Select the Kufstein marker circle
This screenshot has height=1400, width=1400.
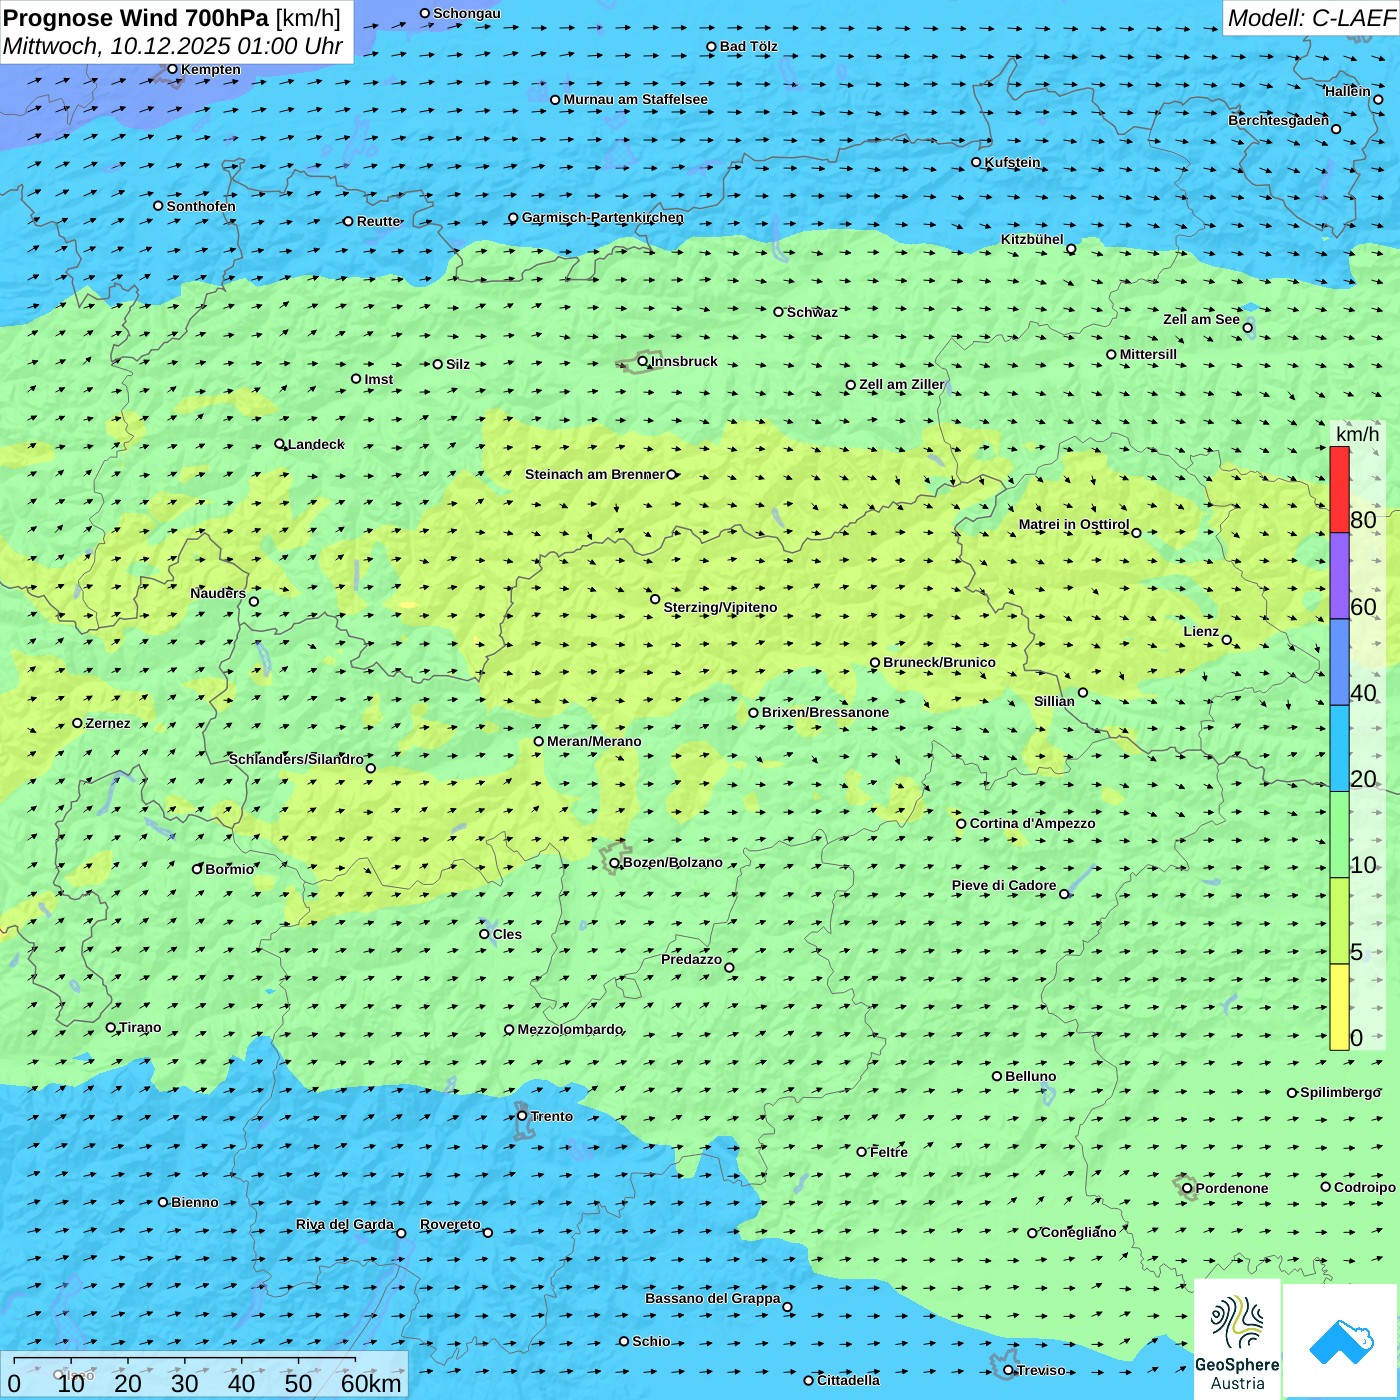coord(977,162)
